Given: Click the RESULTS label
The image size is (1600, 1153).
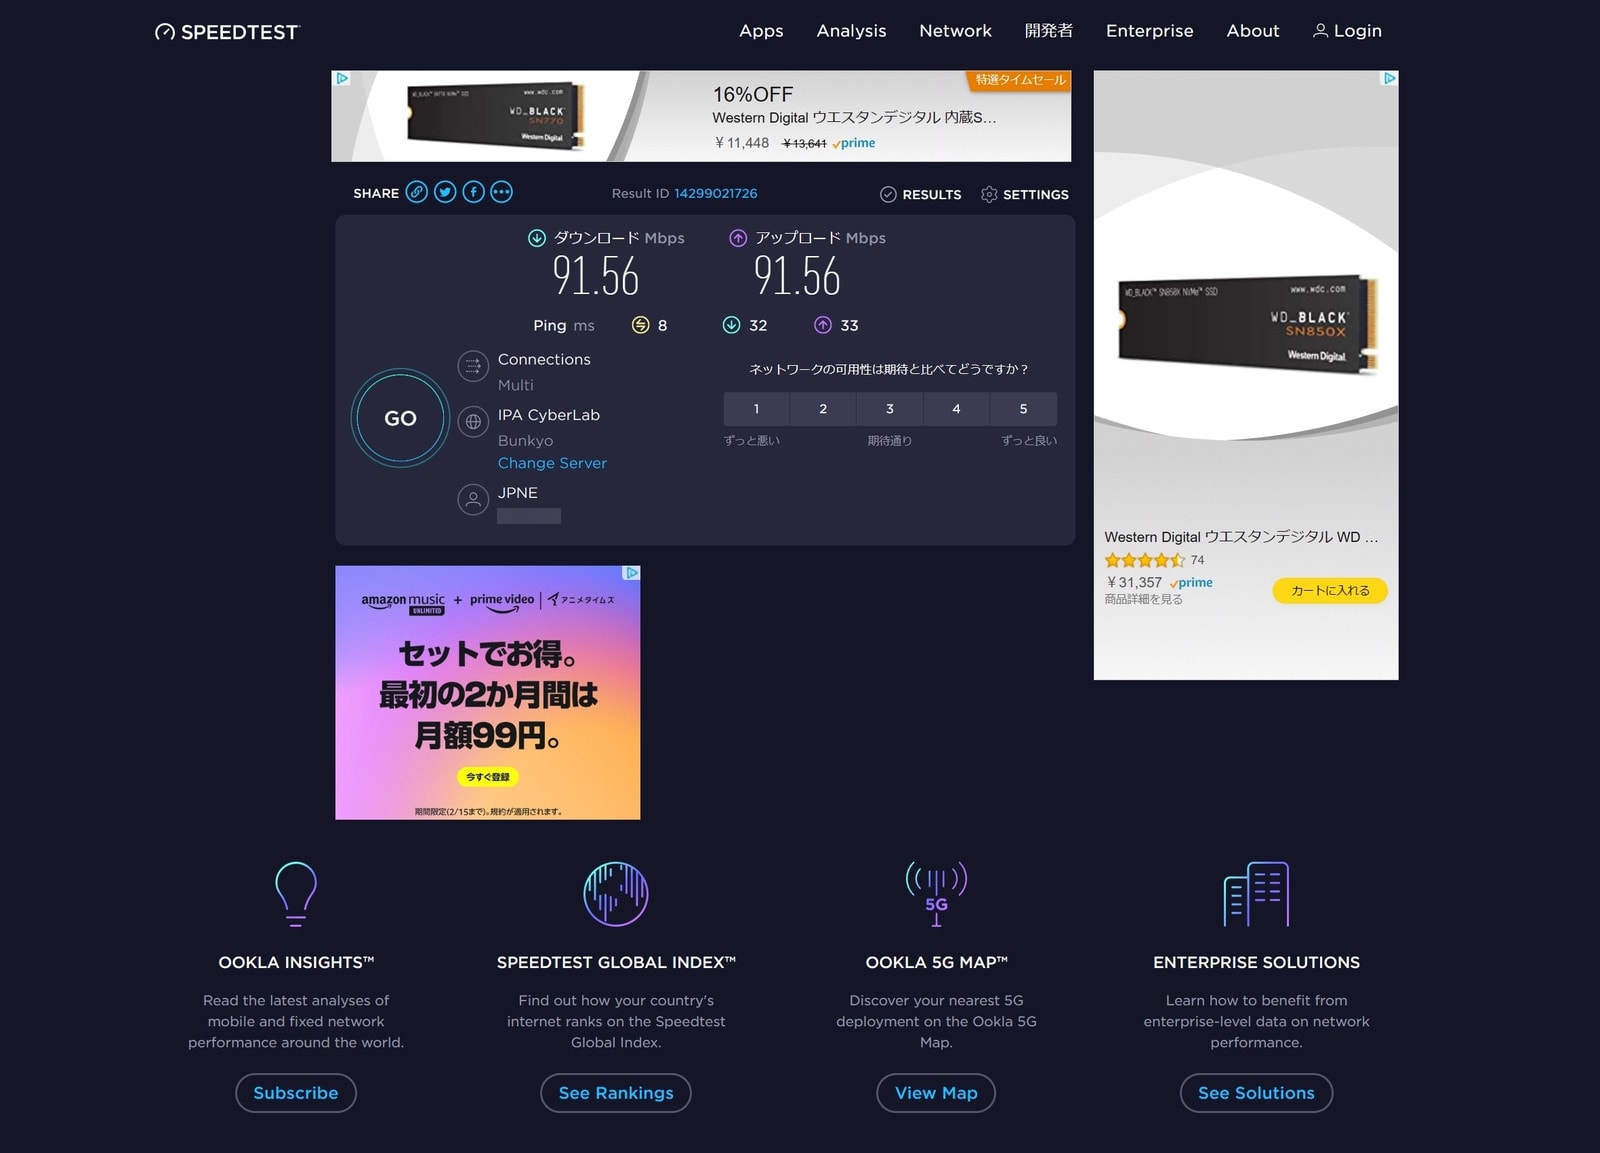Looking at the screenshot, I should tap(931, 195).
